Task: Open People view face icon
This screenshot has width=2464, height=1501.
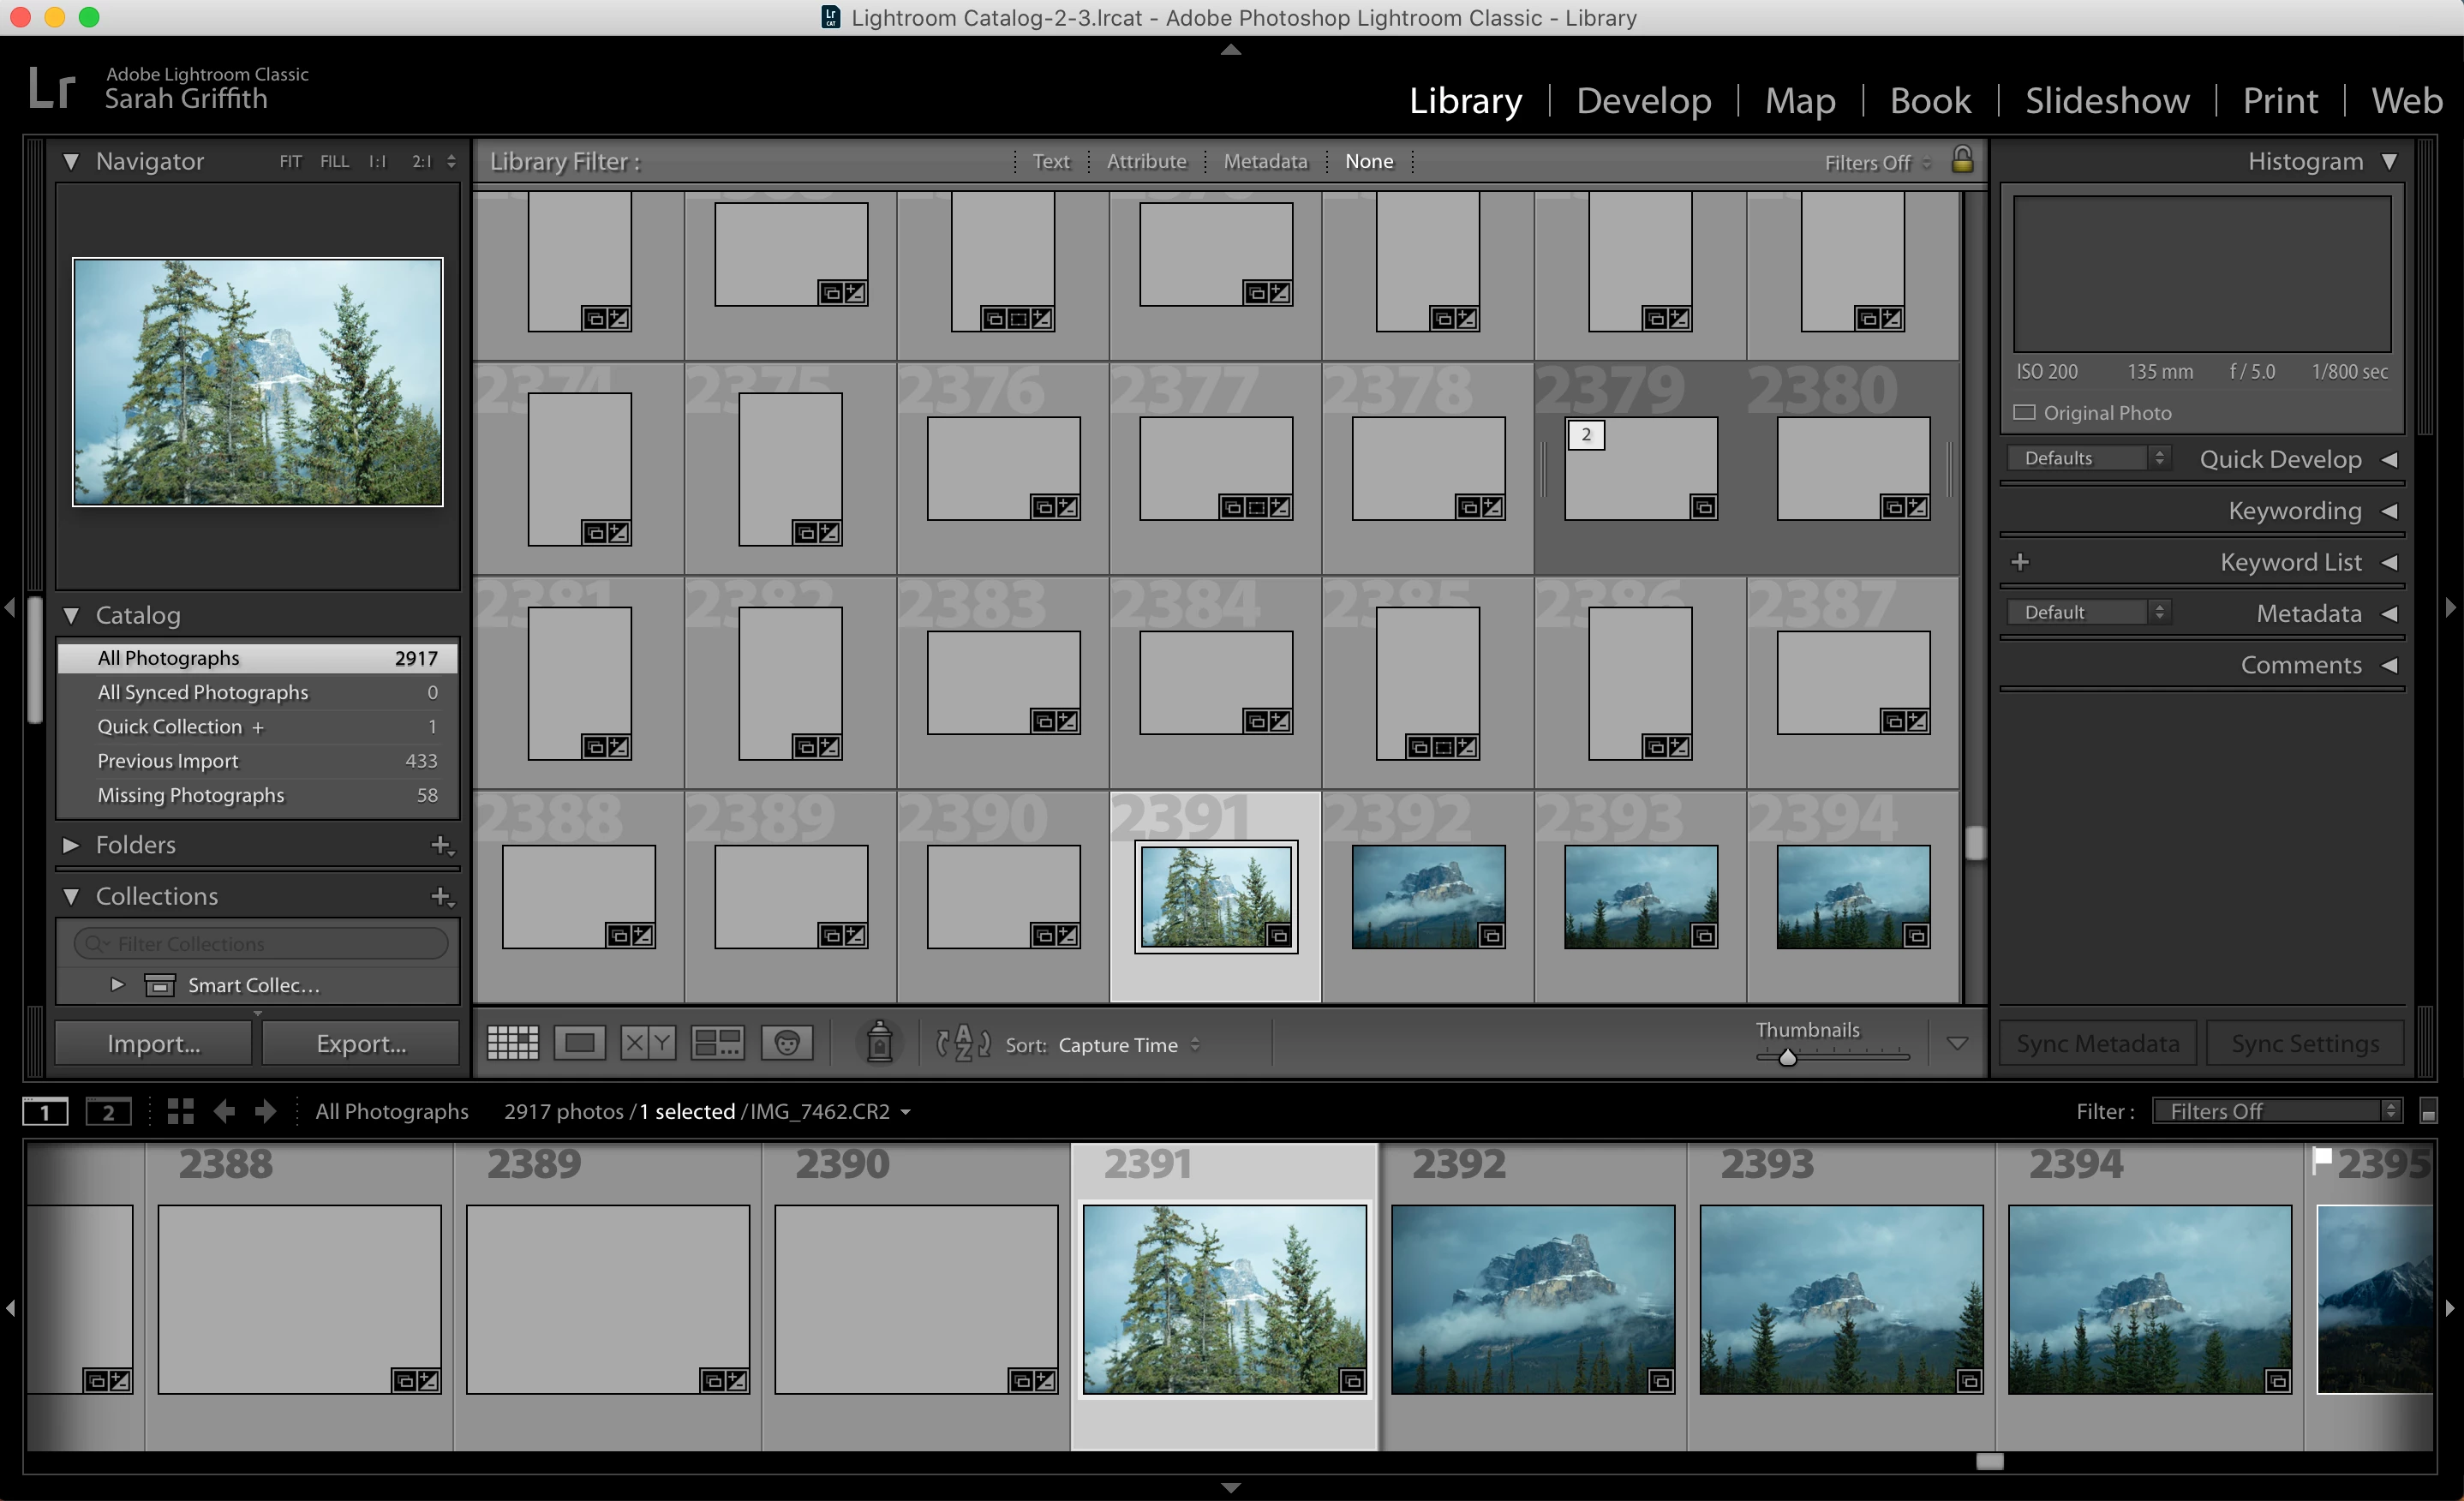Action: pyautogui.click(x=787, y=1043)
